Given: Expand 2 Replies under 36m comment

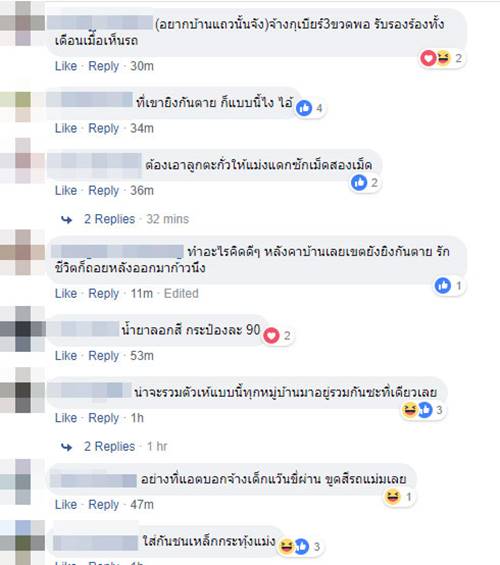Looking at the screenshot, I should [x=110, y=219].
